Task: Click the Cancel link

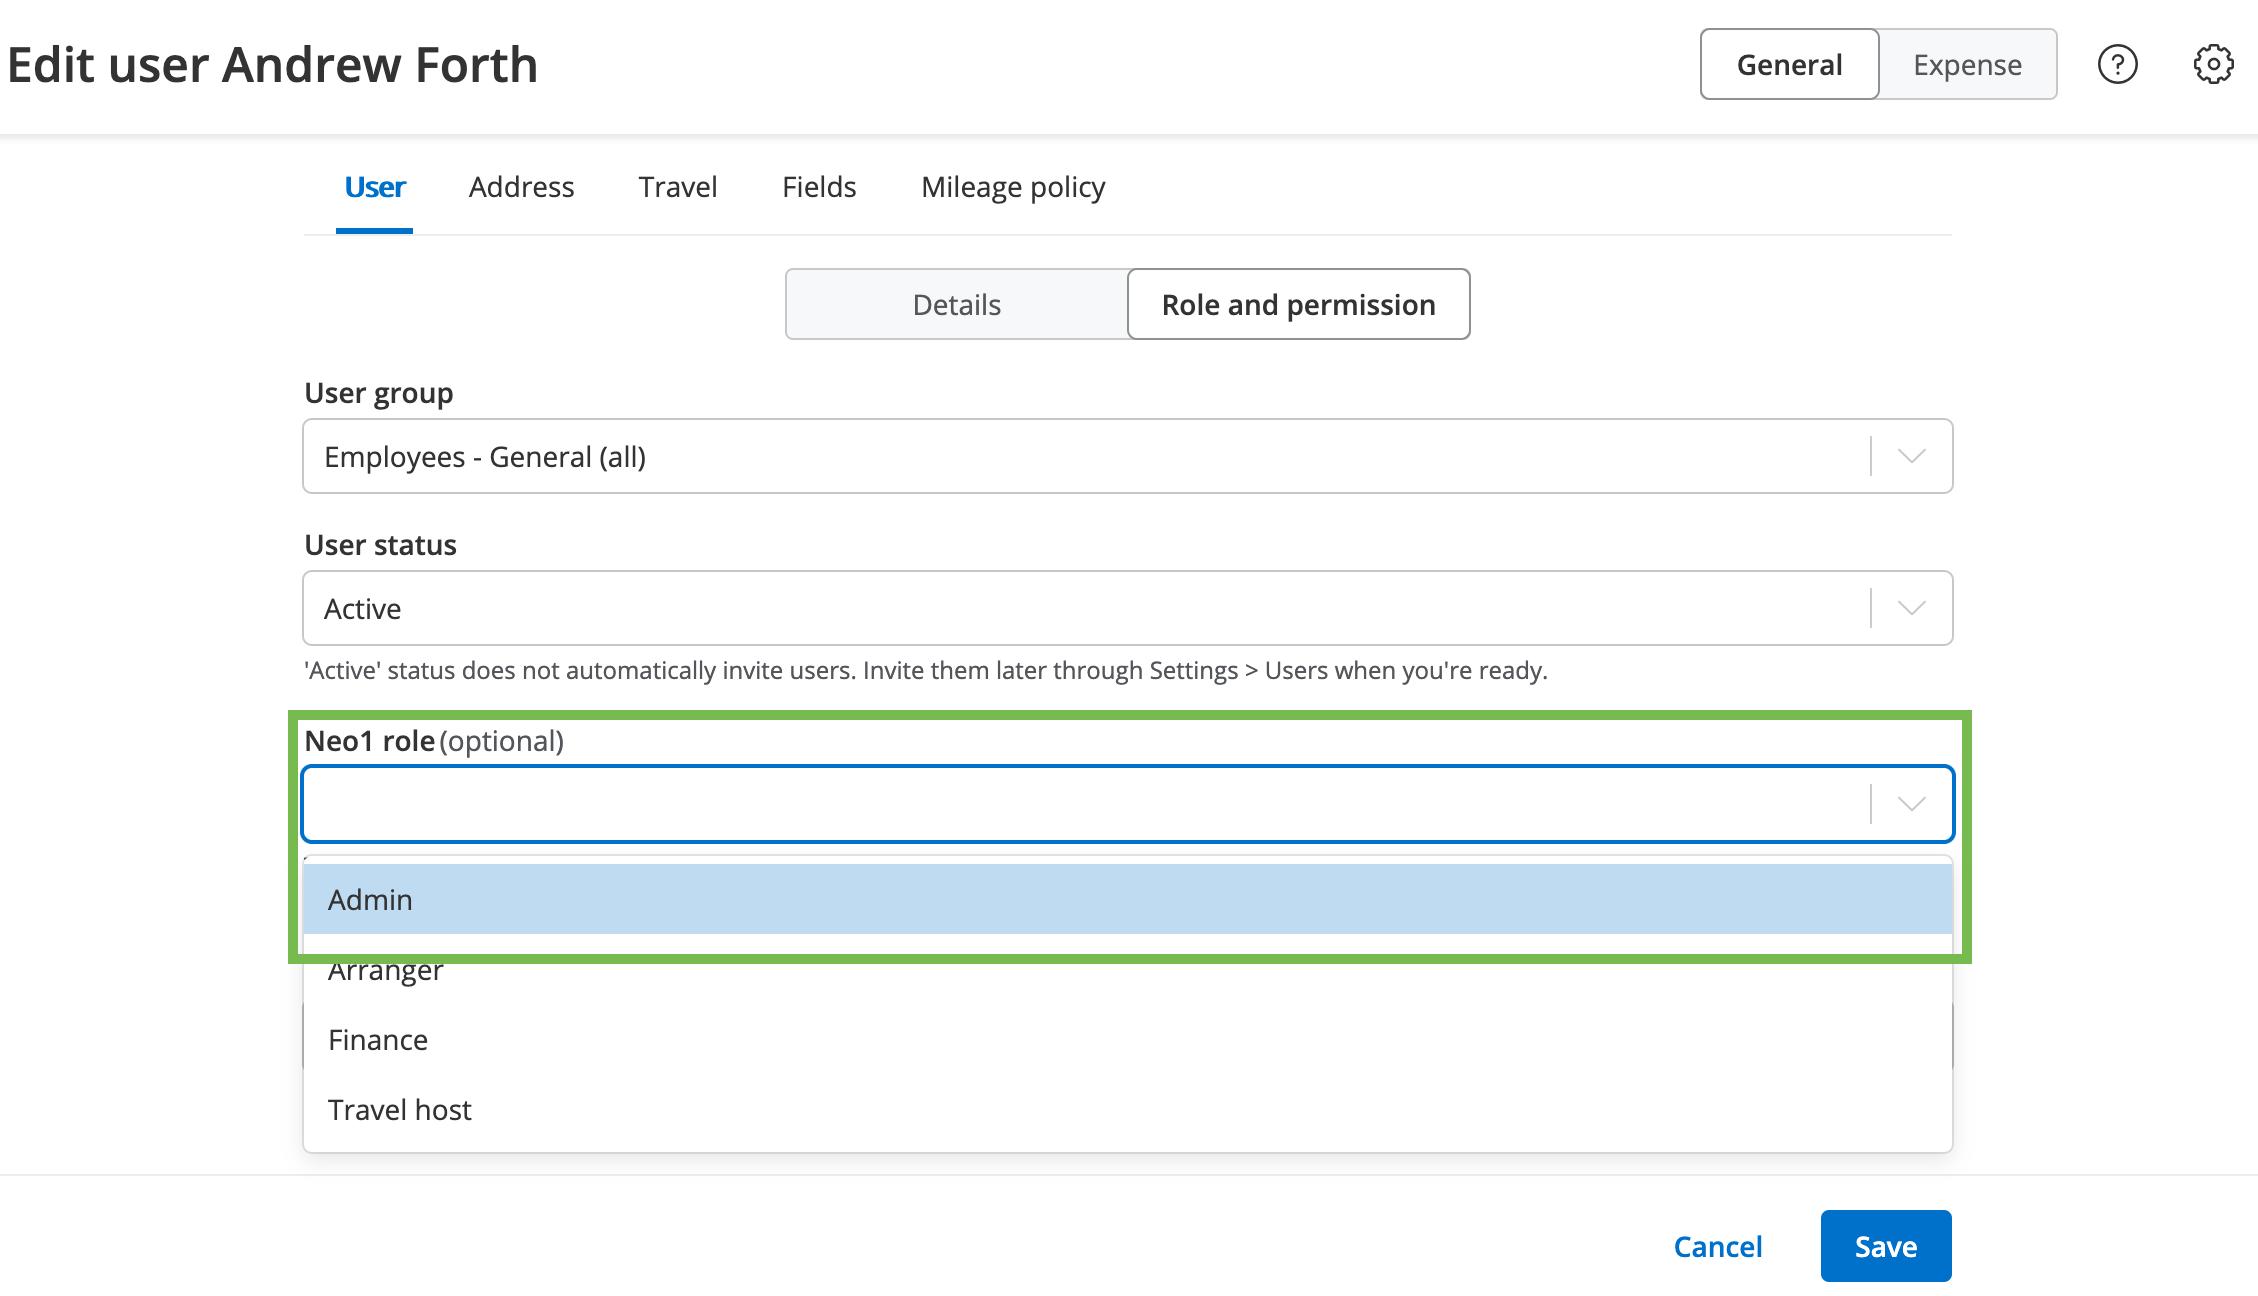Action: pyautogui.click(x=1717, y=1247)
